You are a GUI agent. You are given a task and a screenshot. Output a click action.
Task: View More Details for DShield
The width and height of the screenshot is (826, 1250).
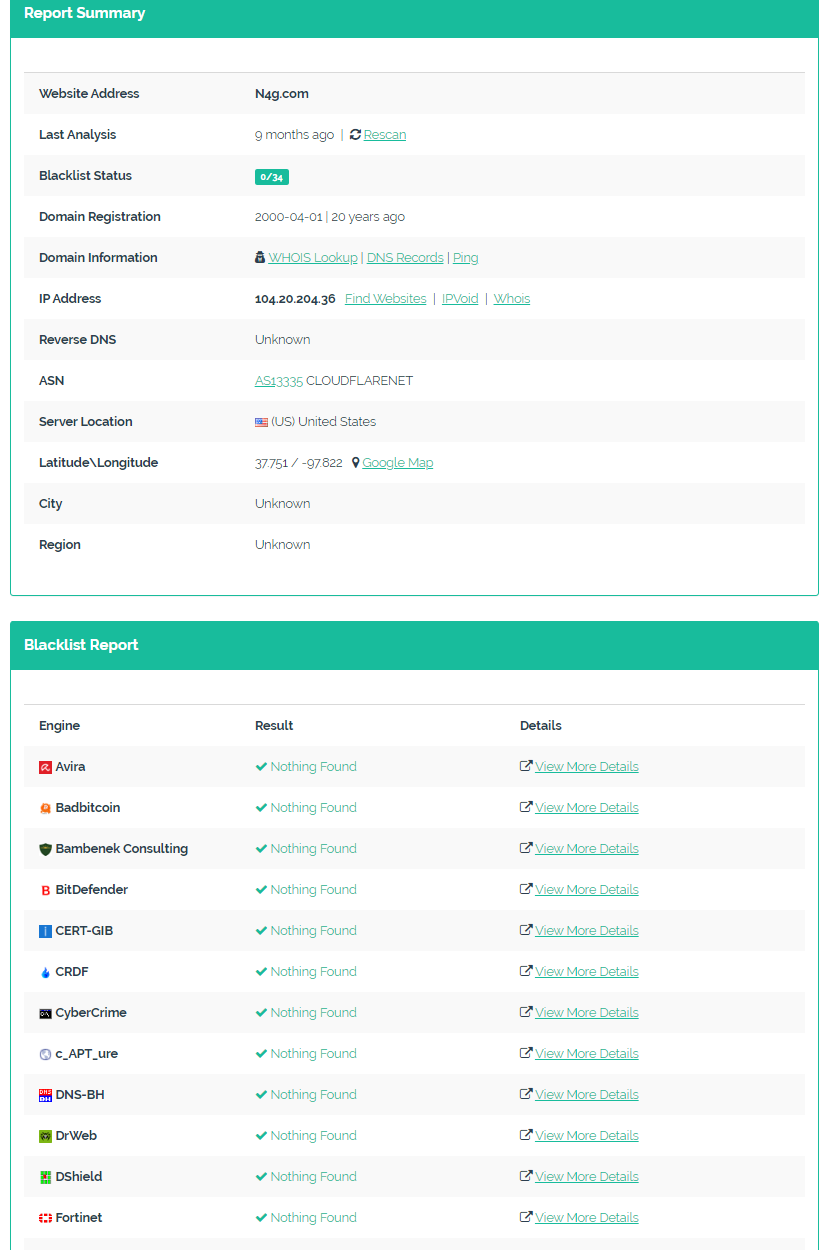pos(587,1177)
